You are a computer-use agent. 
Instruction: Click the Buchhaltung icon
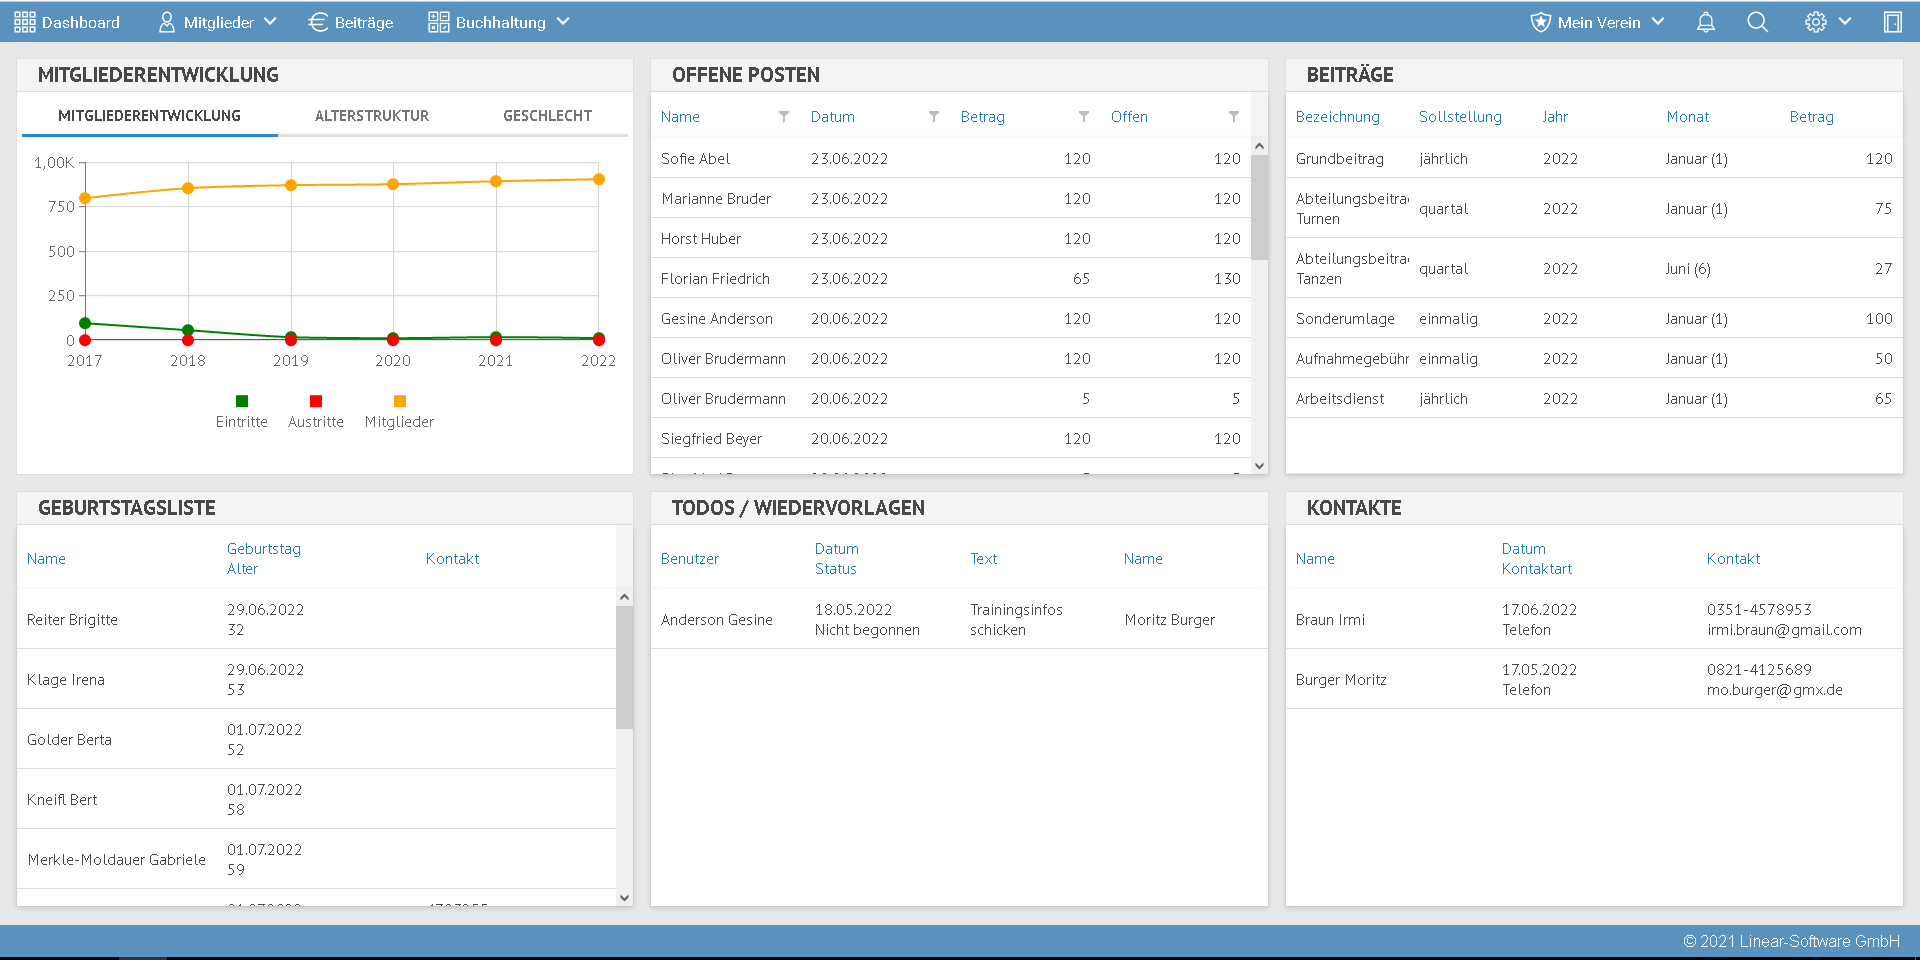(x=438, y=22)
